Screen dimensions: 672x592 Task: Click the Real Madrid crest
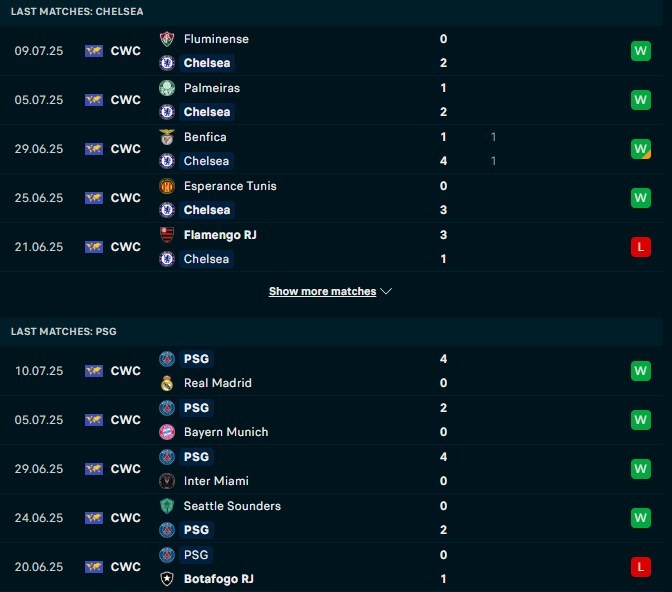(167, 383)
